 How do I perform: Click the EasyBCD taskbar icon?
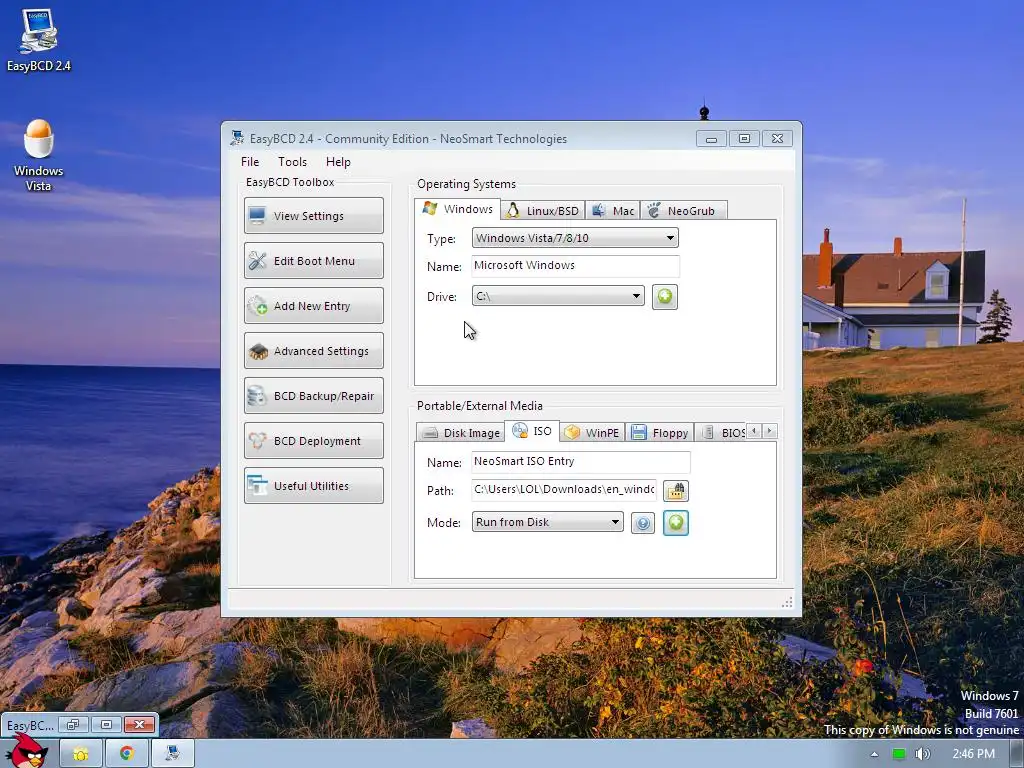[x=172, y=754]
